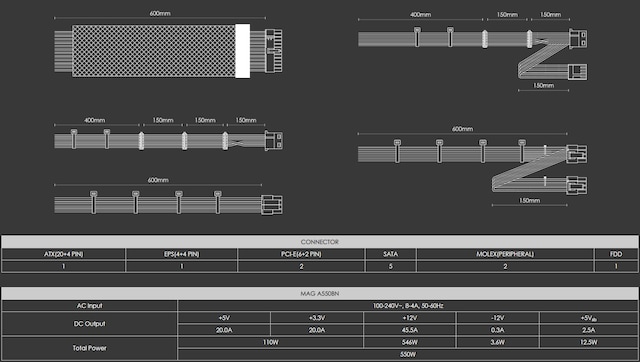Select the lower PCI-E connector on the folded cable
Image resolution: width=640 pixels, height=362 pixels.
click(577, 185)
